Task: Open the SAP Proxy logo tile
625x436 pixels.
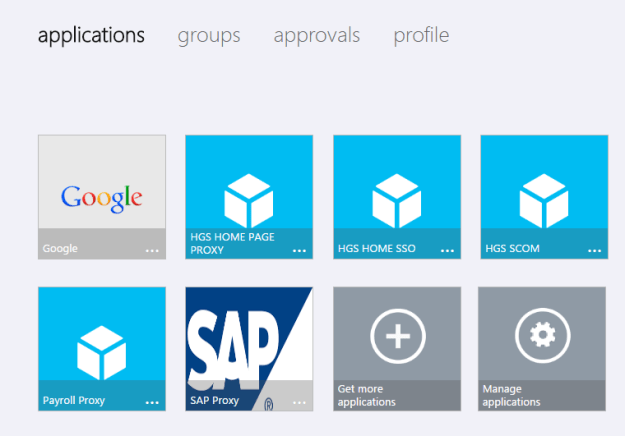Action: (x=249, y=349)
